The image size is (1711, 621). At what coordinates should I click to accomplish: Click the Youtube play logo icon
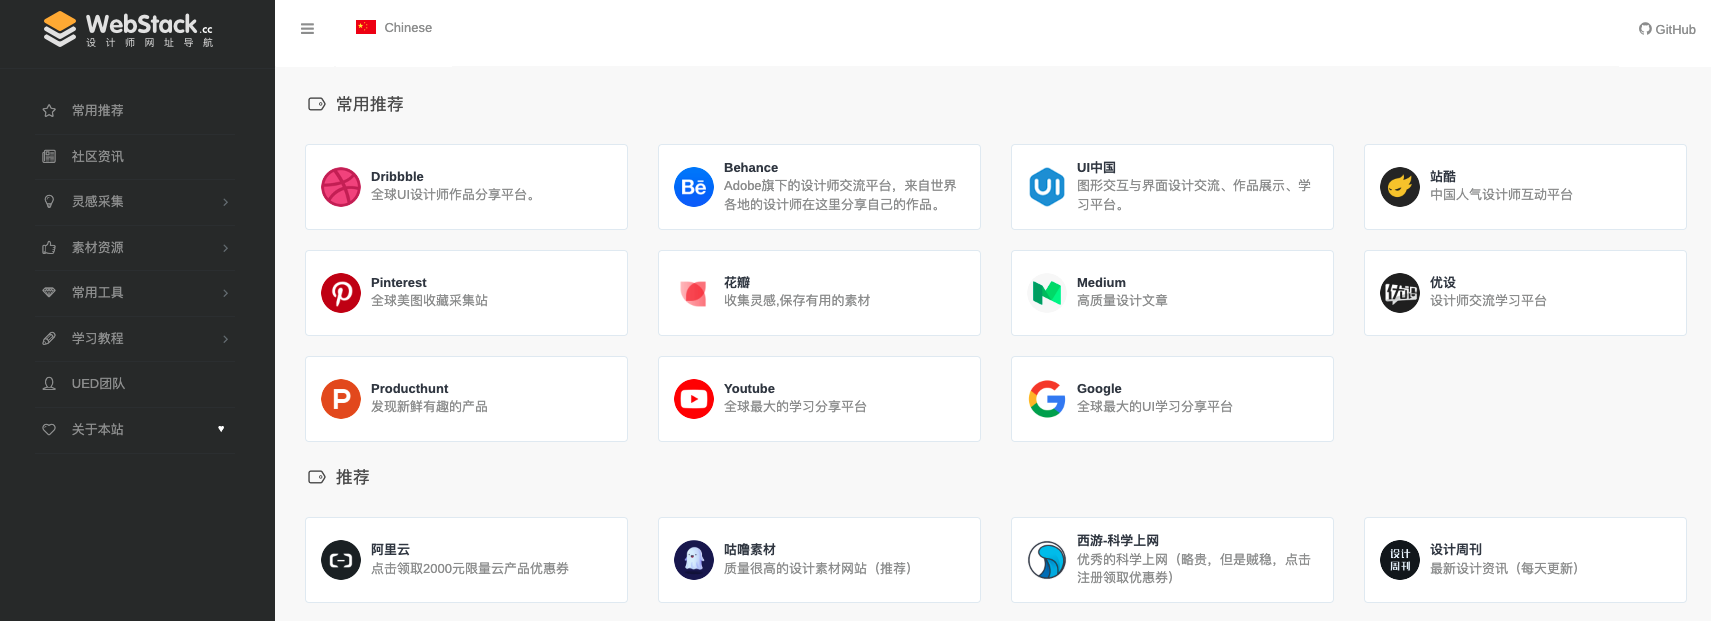(x=694, y=399)
